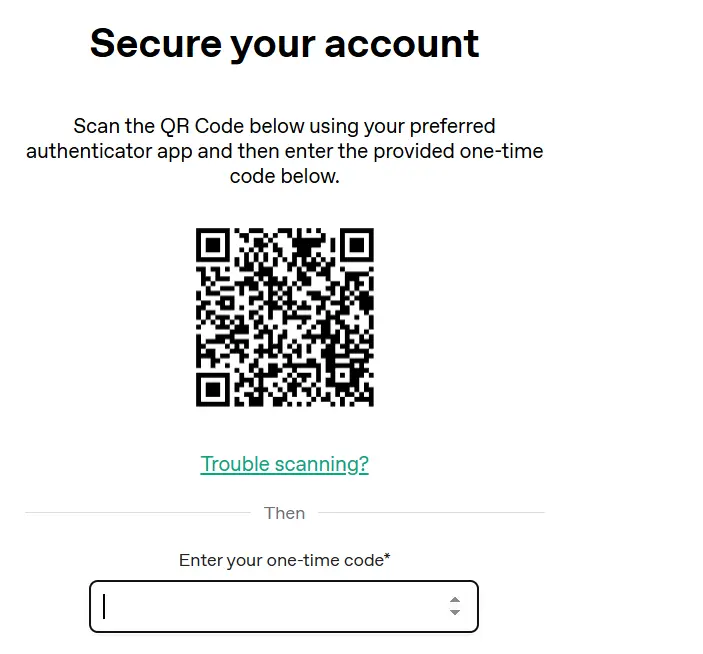This screenshot has height=654, width=703.
Task: Click the blinking text cursor in the code box
Action: pos(104,606)
